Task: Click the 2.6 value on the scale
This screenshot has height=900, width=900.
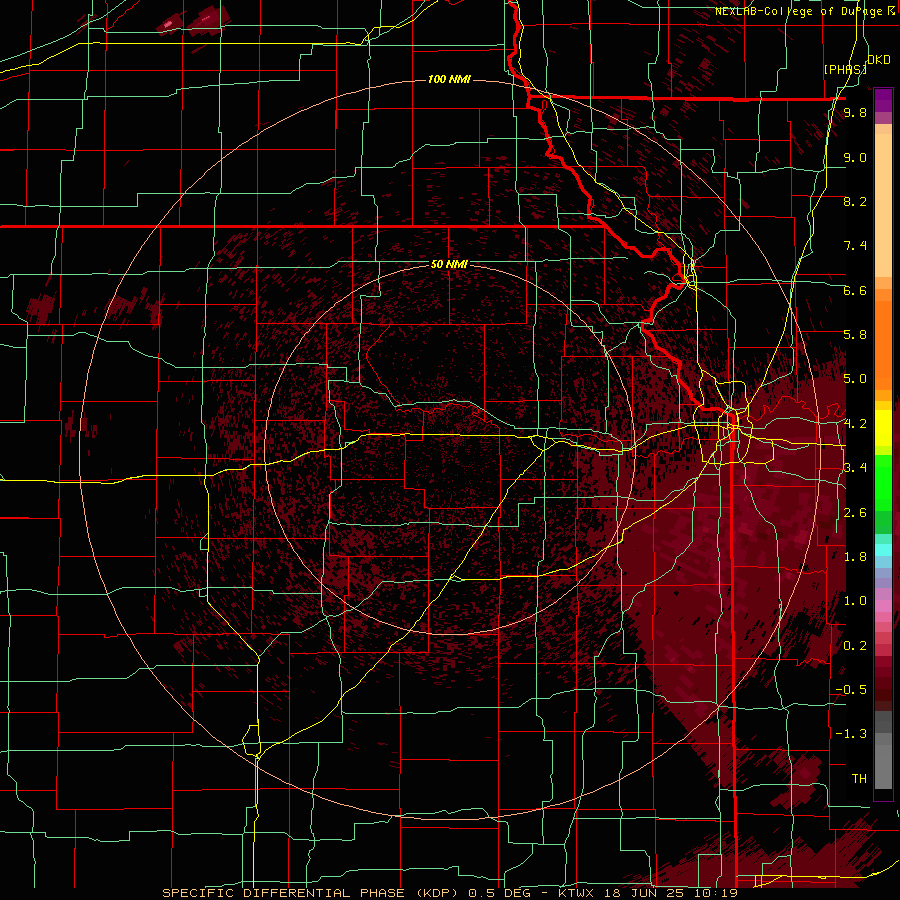Action: (855, 513)
